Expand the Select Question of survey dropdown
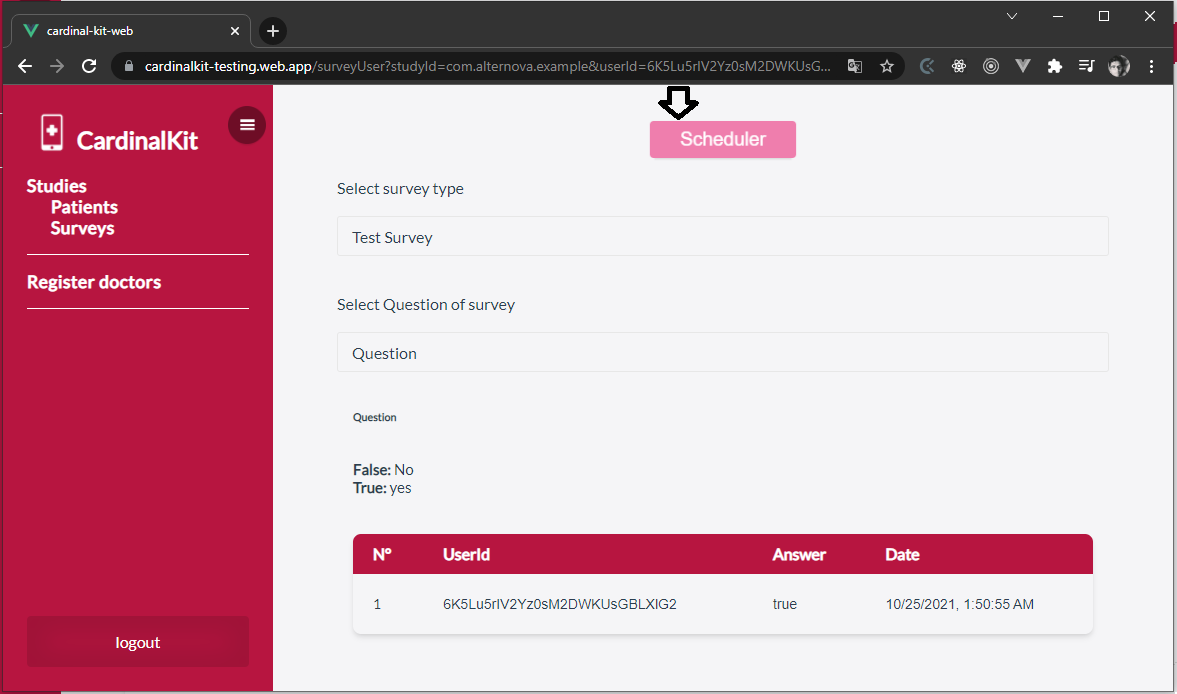The image size is (1177, 694). point(722,353)
